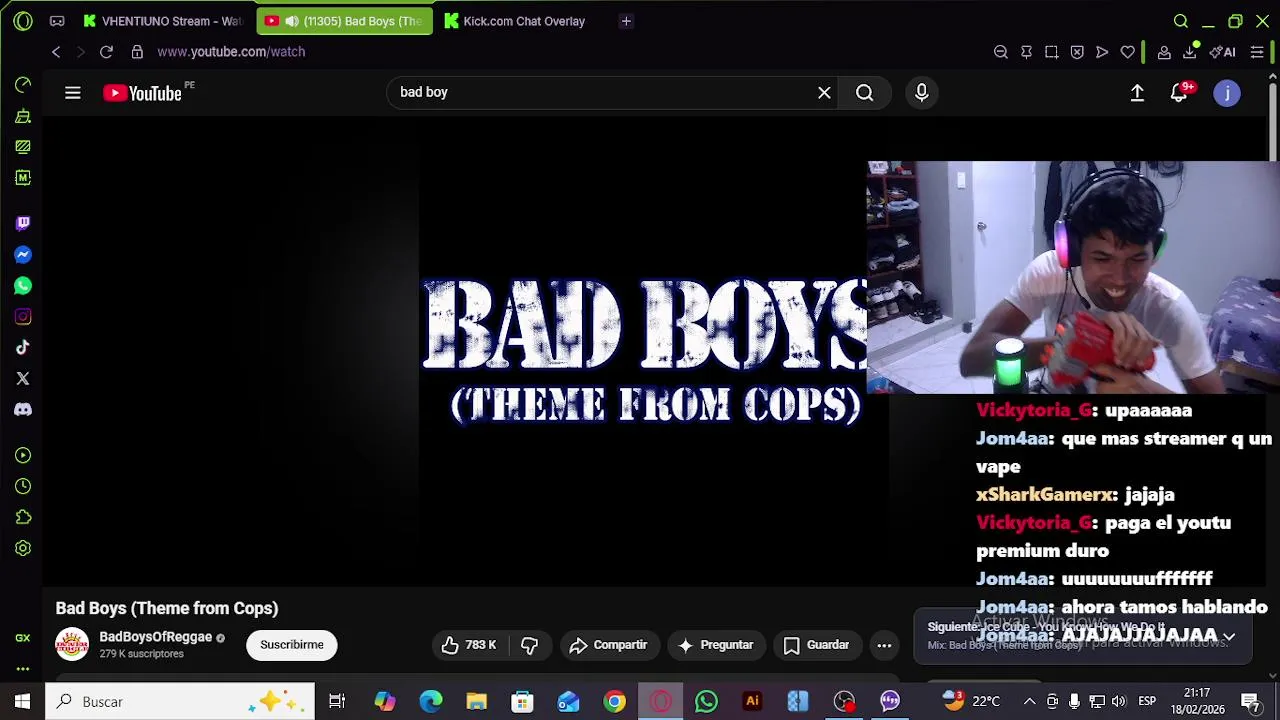Image resolution: width=1280 pixels, height=720 pixels.
Task: Save video with Guardar button
Action: [x=816, y=645]
